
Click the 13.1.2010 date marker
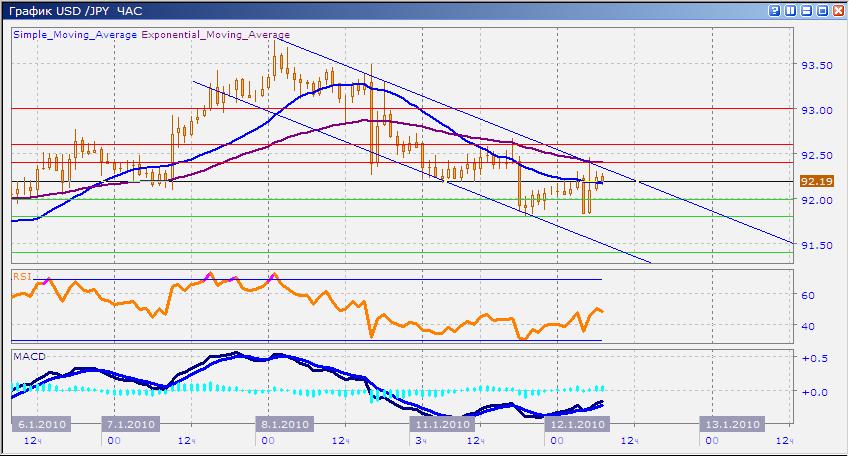coord(733,424)
